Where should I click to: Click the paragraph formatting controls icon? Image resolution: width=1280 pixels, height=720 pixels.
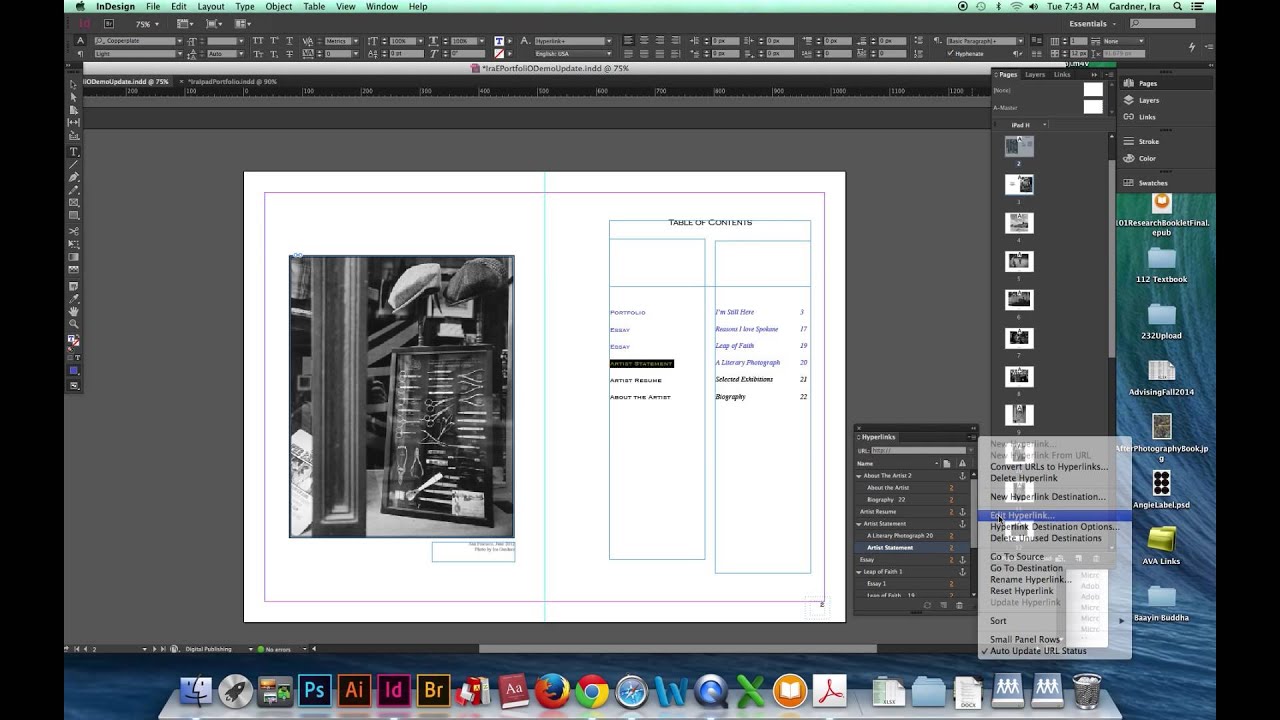81,53
